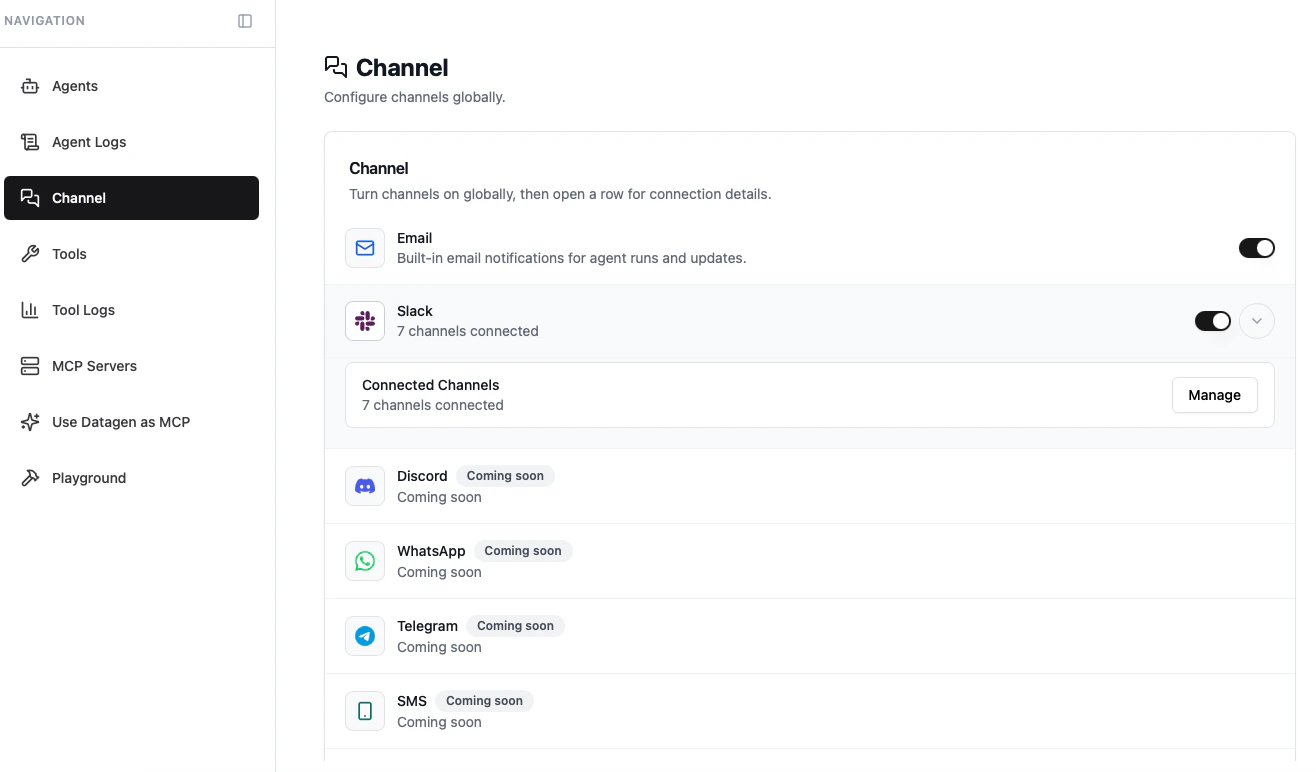Click "Turn channels on globally" instruction text

coord(560,194)
